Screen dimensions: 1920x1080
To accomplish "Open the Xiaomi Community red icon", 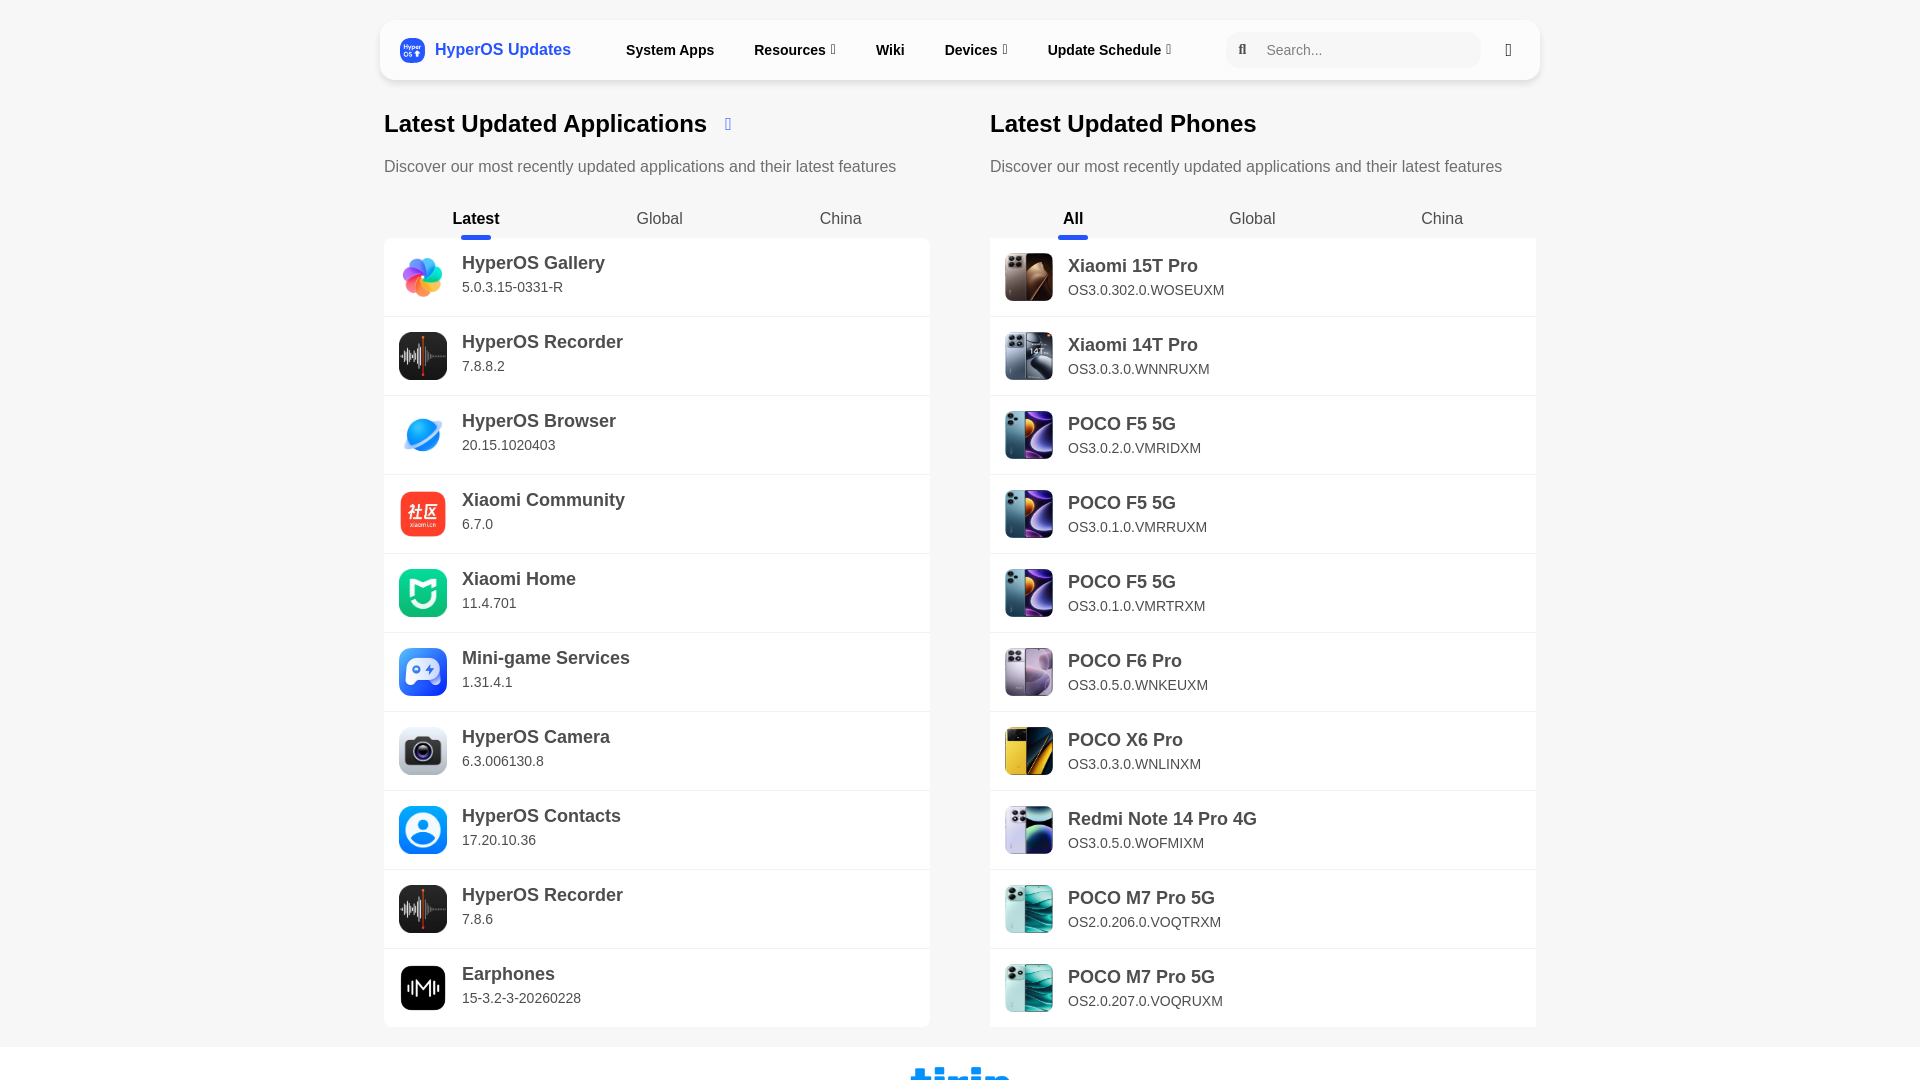I will pyautogui.click(x=423, y=514).
